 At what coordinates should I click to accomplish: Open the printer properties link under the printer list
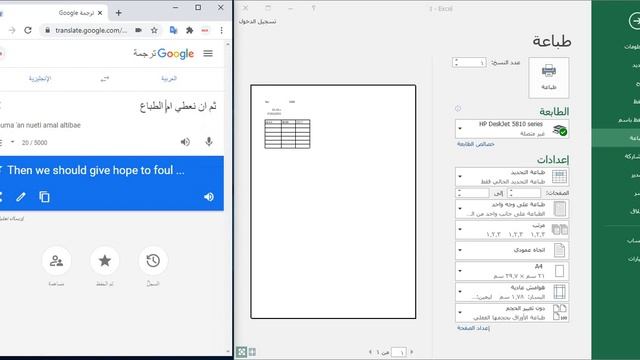(x=476, y=144)
